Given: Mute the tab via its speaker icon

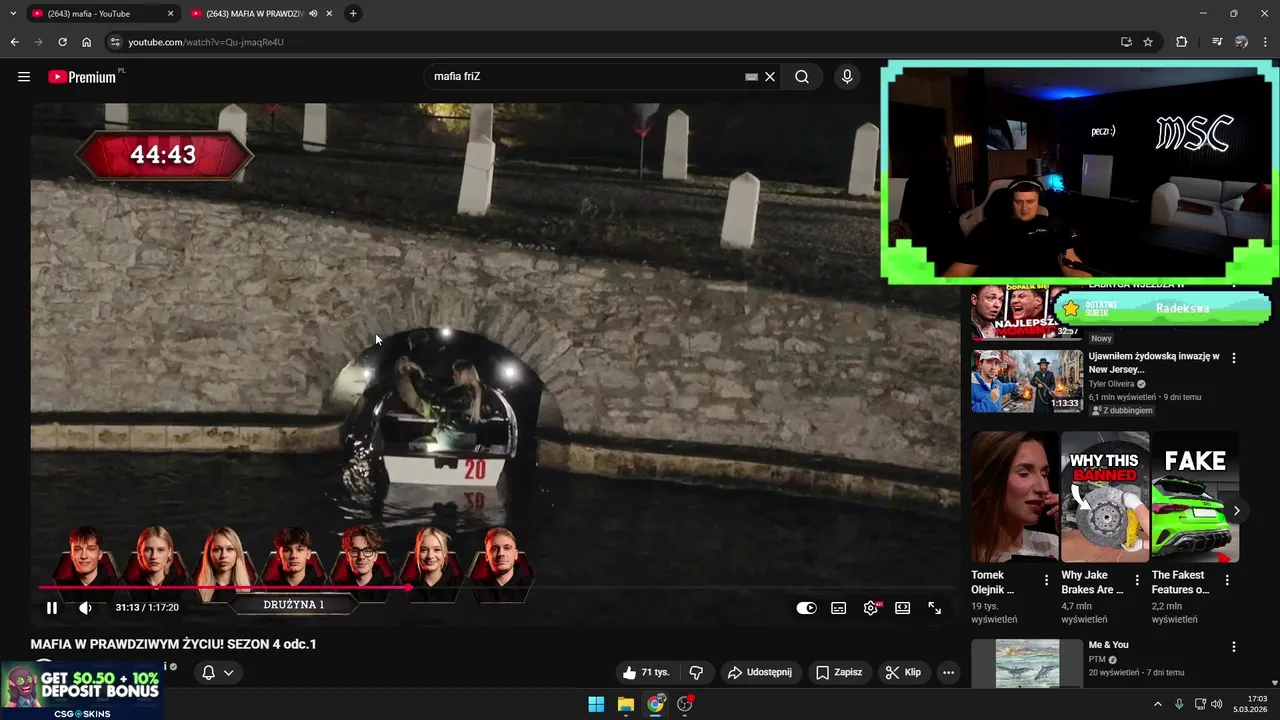Looking at the screenshot, I should (313, 14).
